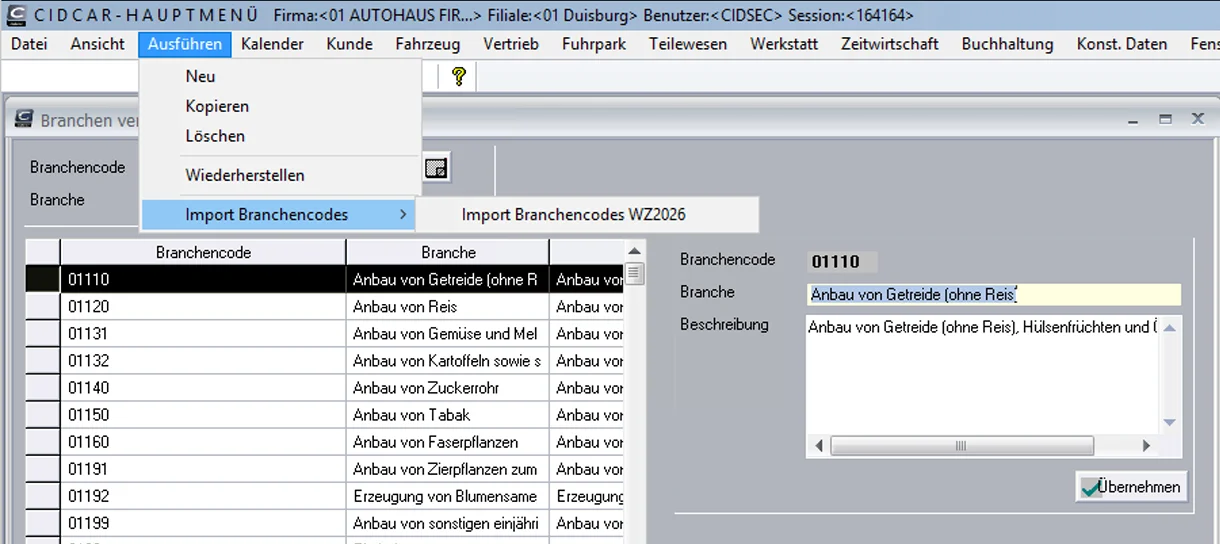
Task: Click horizontal scrollbar thumb in Beschreibung box
Action: click(x=960, y=446)
